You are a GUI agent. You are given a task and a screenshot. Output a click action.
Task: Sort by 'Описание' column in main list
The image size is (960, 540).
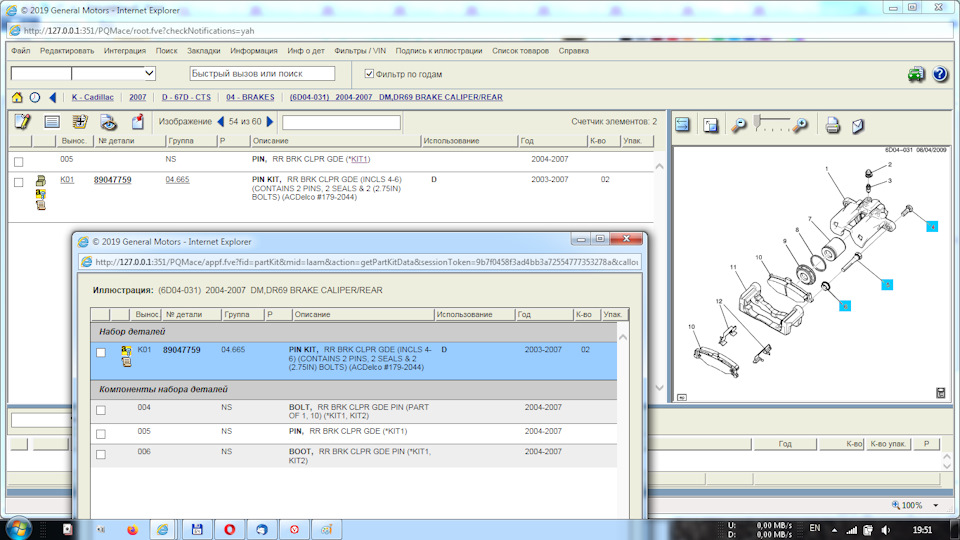(336, 141)
